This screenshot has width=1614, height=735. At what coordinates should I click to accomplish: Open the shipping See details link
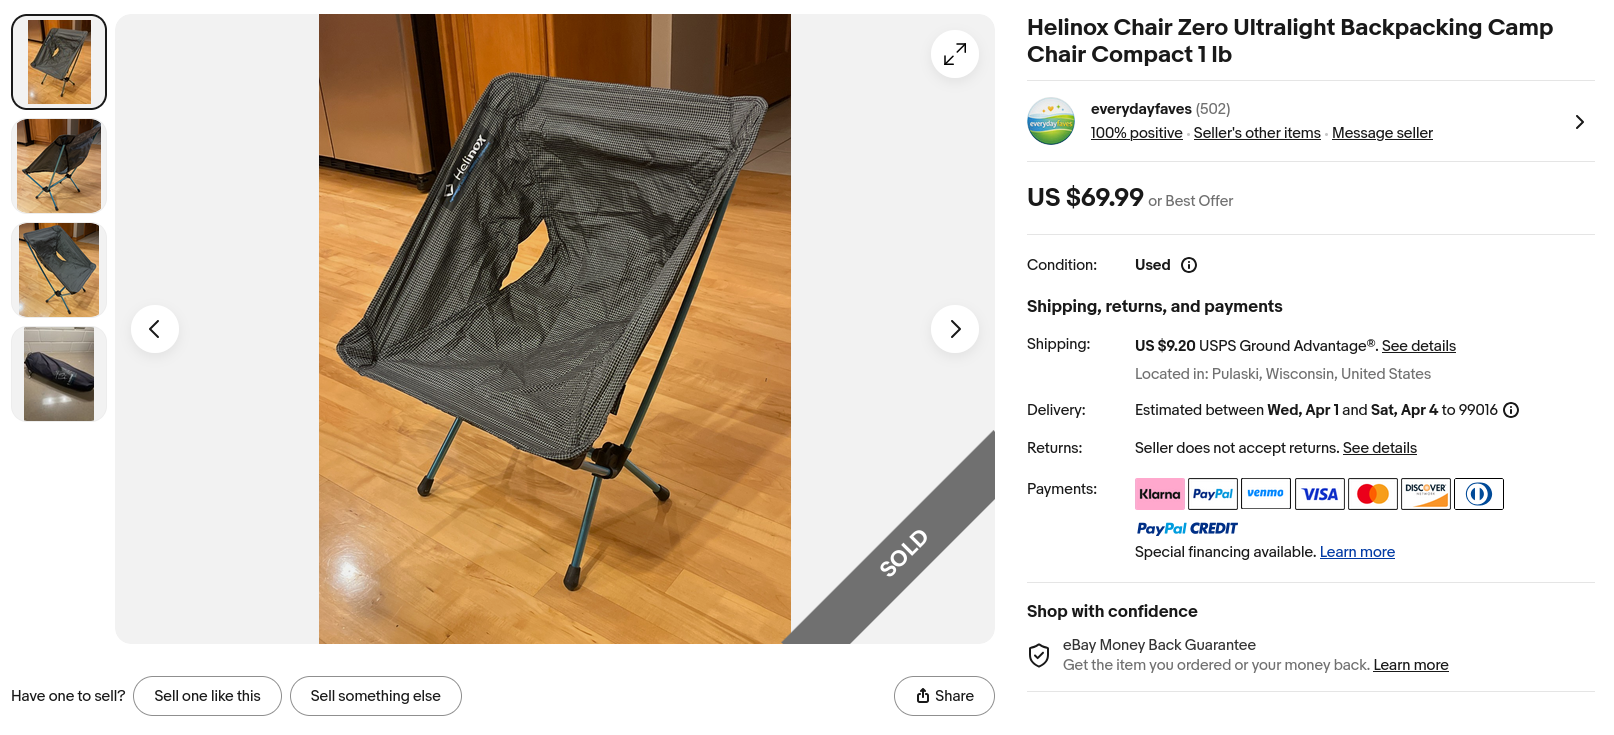click(x=1418, y=346)
